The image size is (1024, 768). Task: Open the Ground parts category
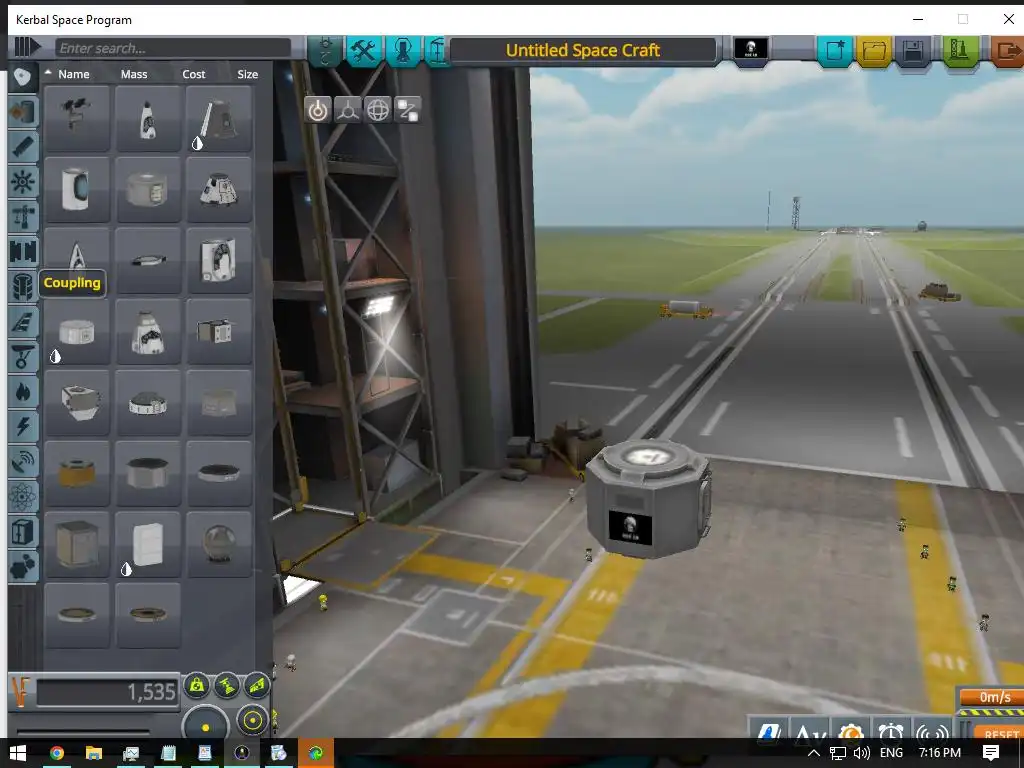[23, 356]
